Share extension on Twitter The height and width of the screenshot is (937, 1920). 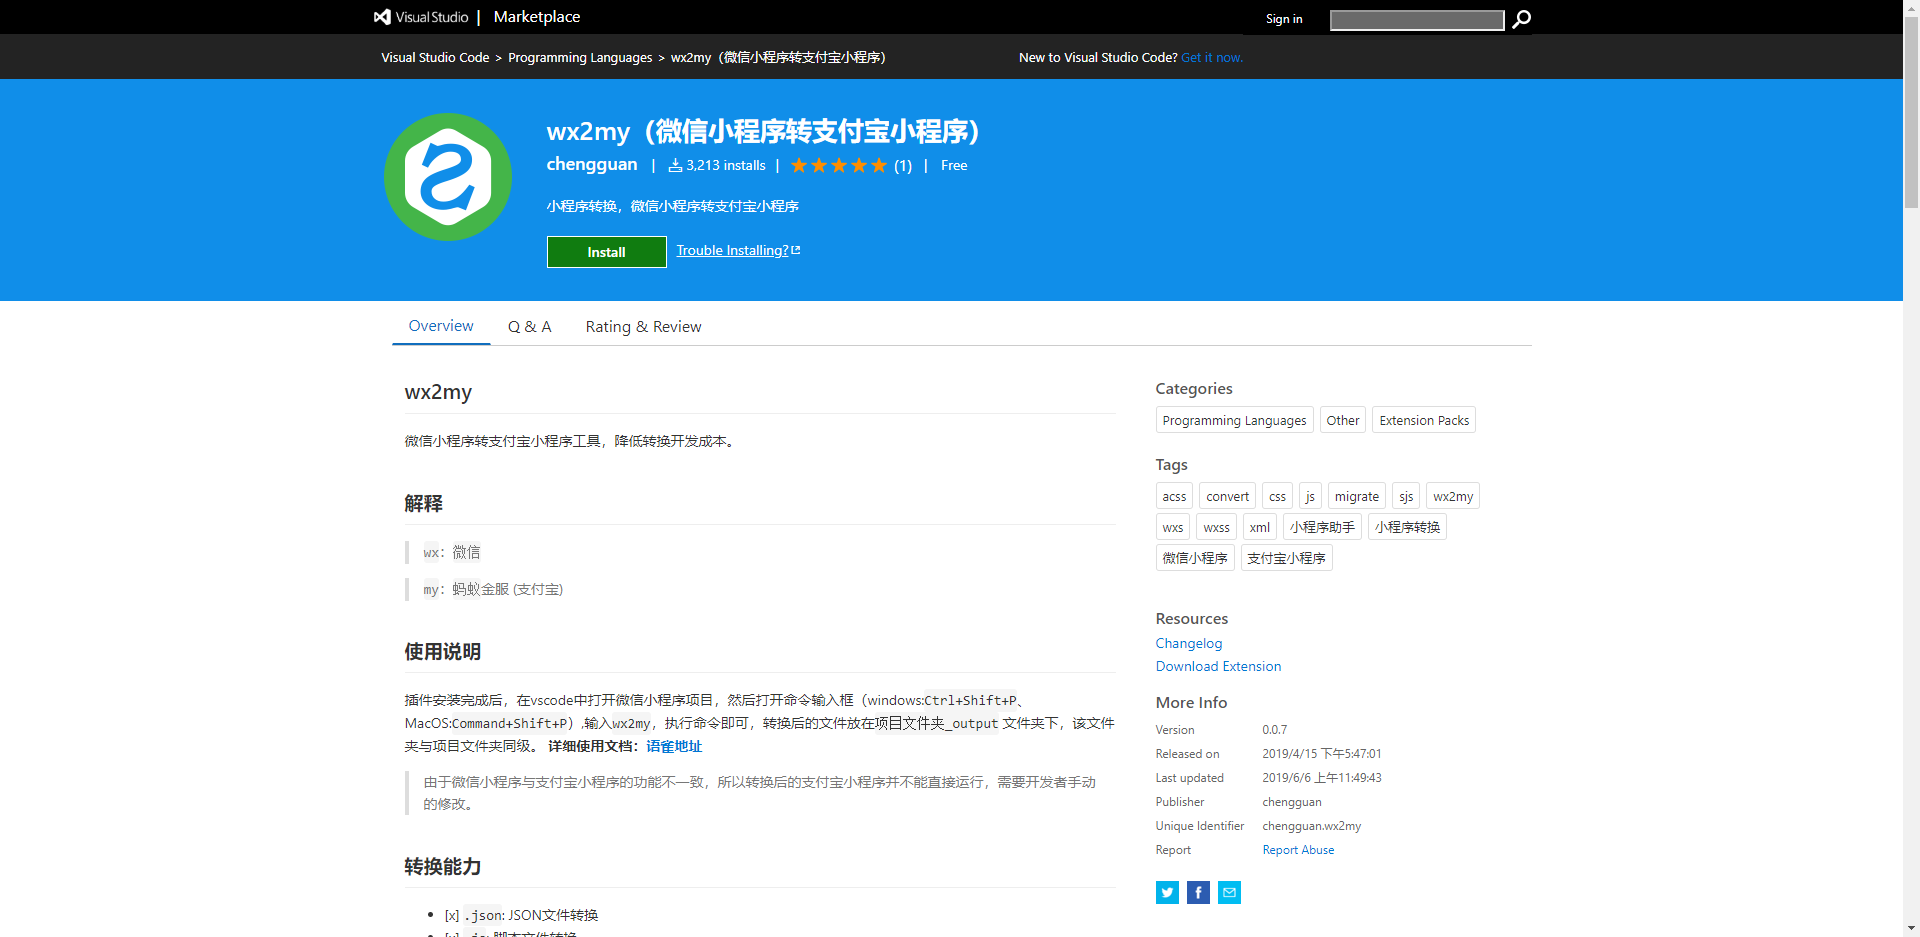pyautogui.click(x=1167, y=892)
